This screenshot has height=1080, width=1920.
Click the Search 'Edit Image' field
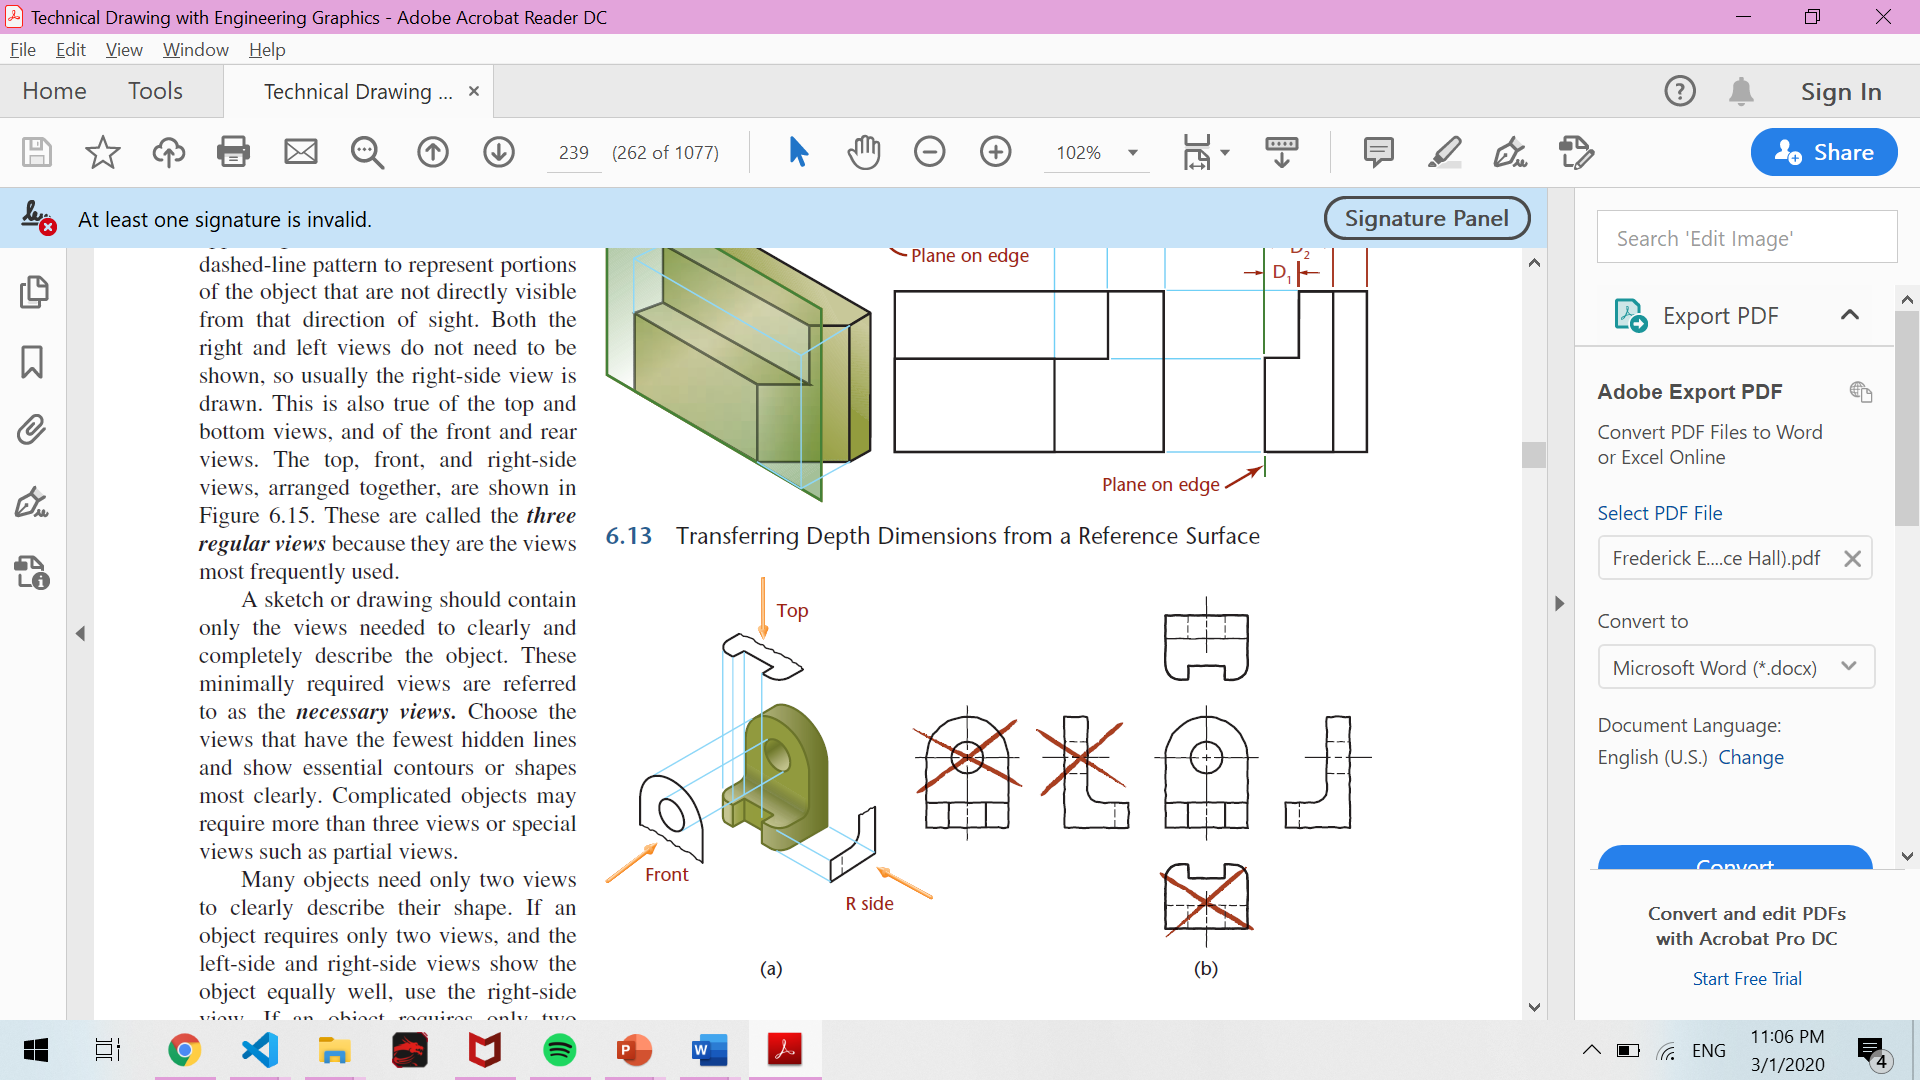(x=1746, y=238)
